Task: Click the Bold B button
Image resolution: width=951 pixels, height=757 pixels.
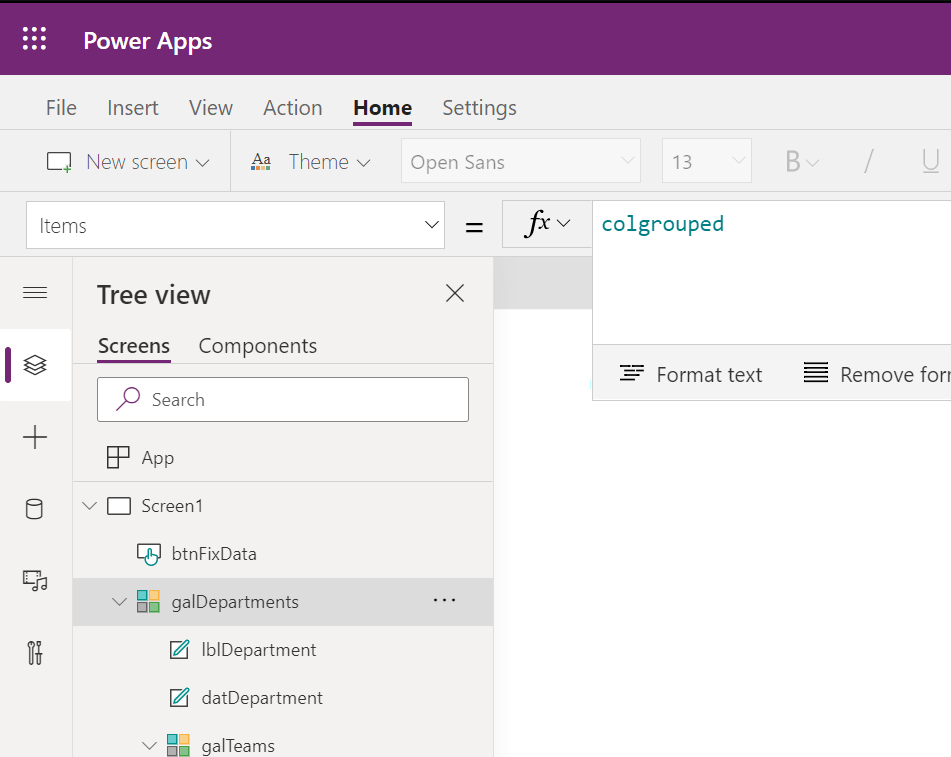Action: click(793, 161)
